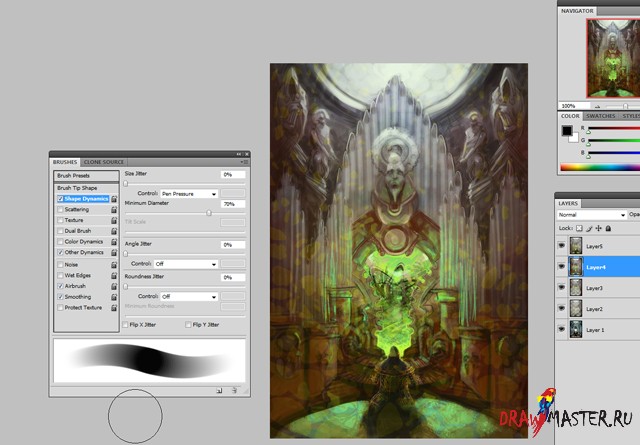The image size is (640, 445).
Task: Toggle lock icon beside Texture
Action: click(x=114, y=220)
